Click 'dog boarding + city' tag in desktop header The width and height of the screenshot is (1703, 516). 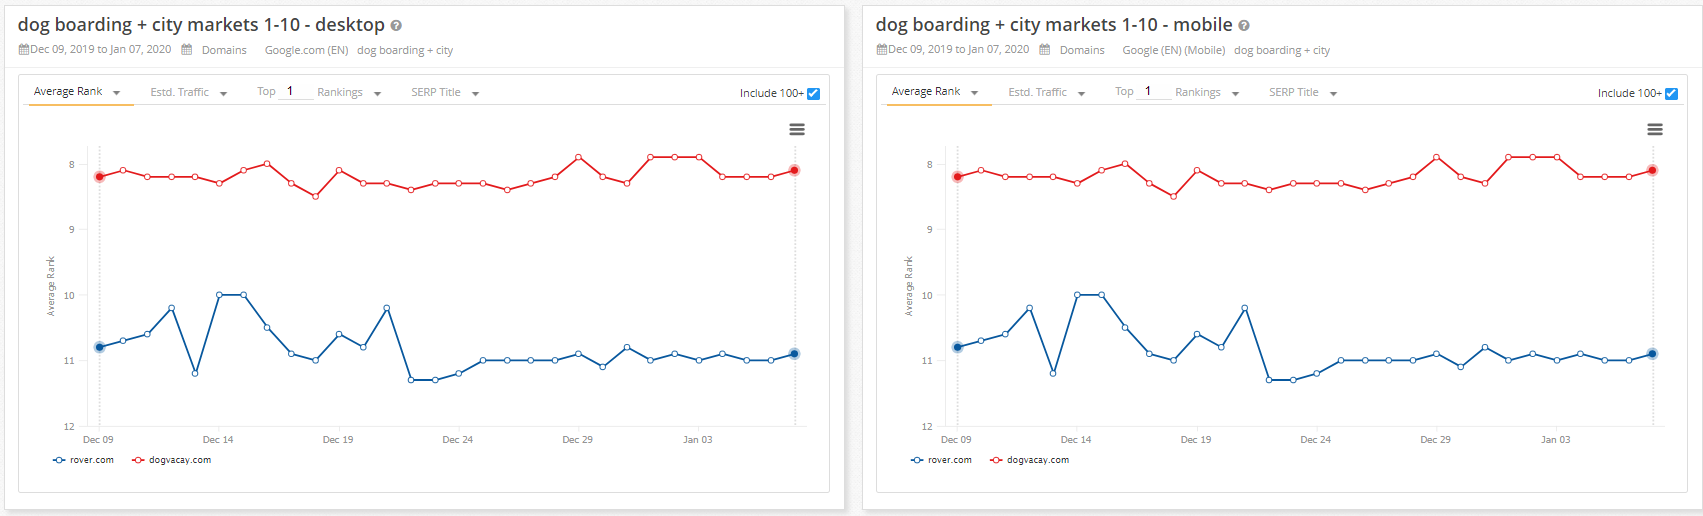(405, 50)
